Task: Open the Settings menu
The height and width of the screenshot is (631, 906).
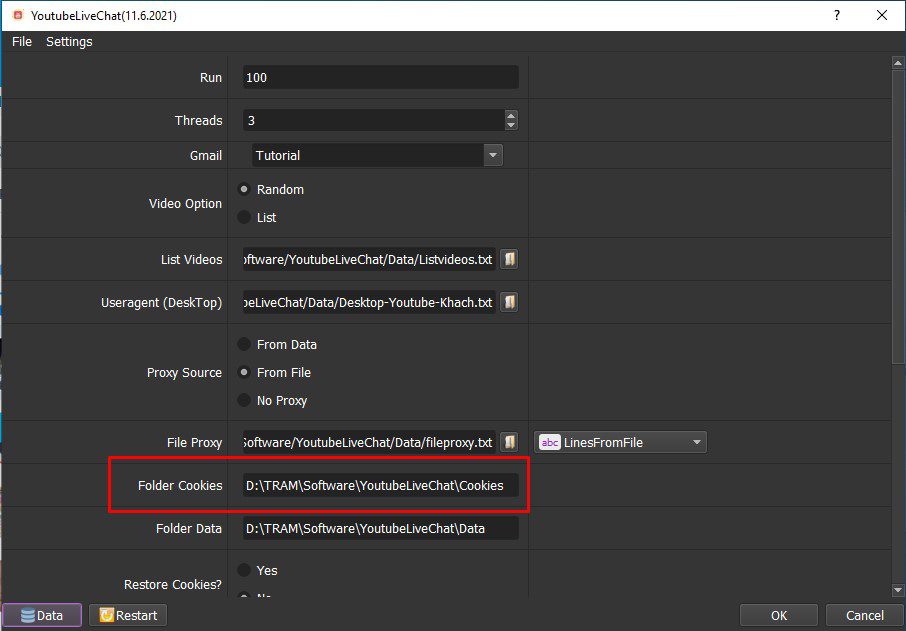Action: pyautogui.click(x=69, y=42)
